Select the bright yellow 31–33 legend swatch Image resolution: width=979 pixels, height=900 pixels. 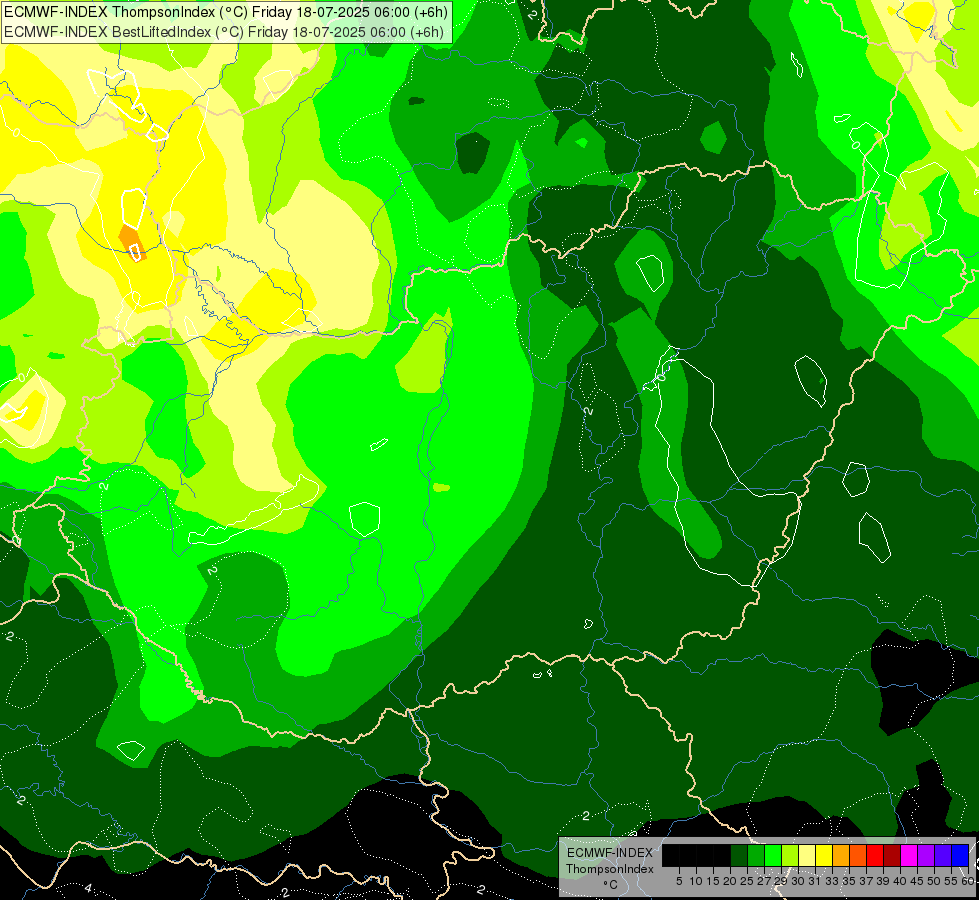824,855
